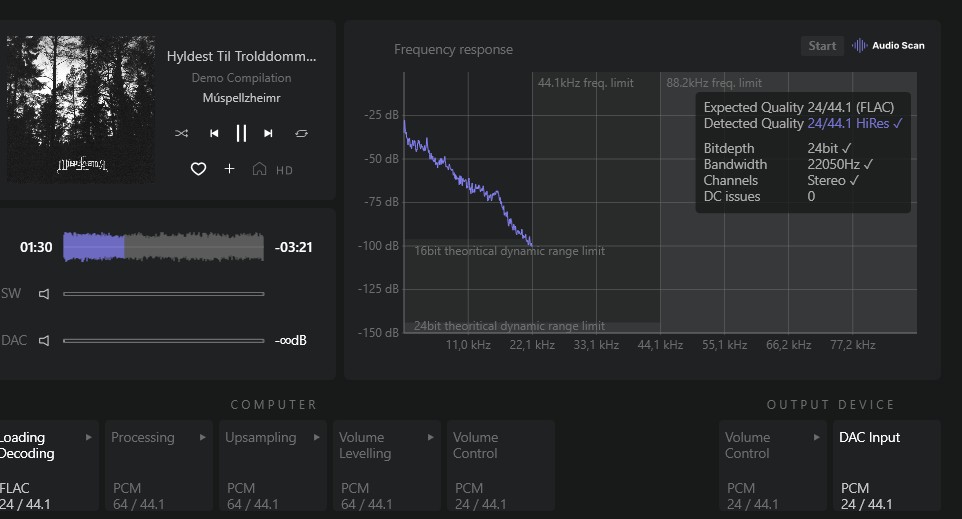Open the Múspellzheimr artist link

coord(242,98)
